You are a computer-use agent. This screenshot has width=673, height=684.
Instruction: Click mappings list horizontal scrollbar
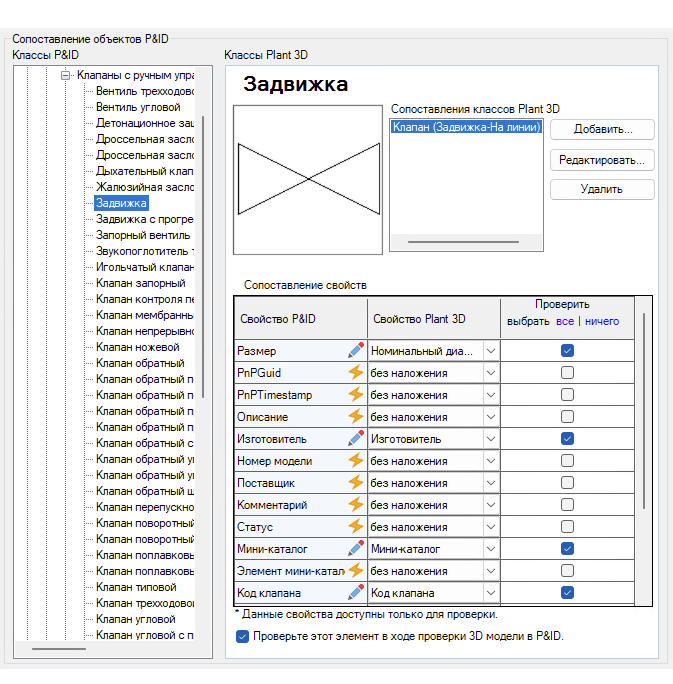[x=463, y=242]
